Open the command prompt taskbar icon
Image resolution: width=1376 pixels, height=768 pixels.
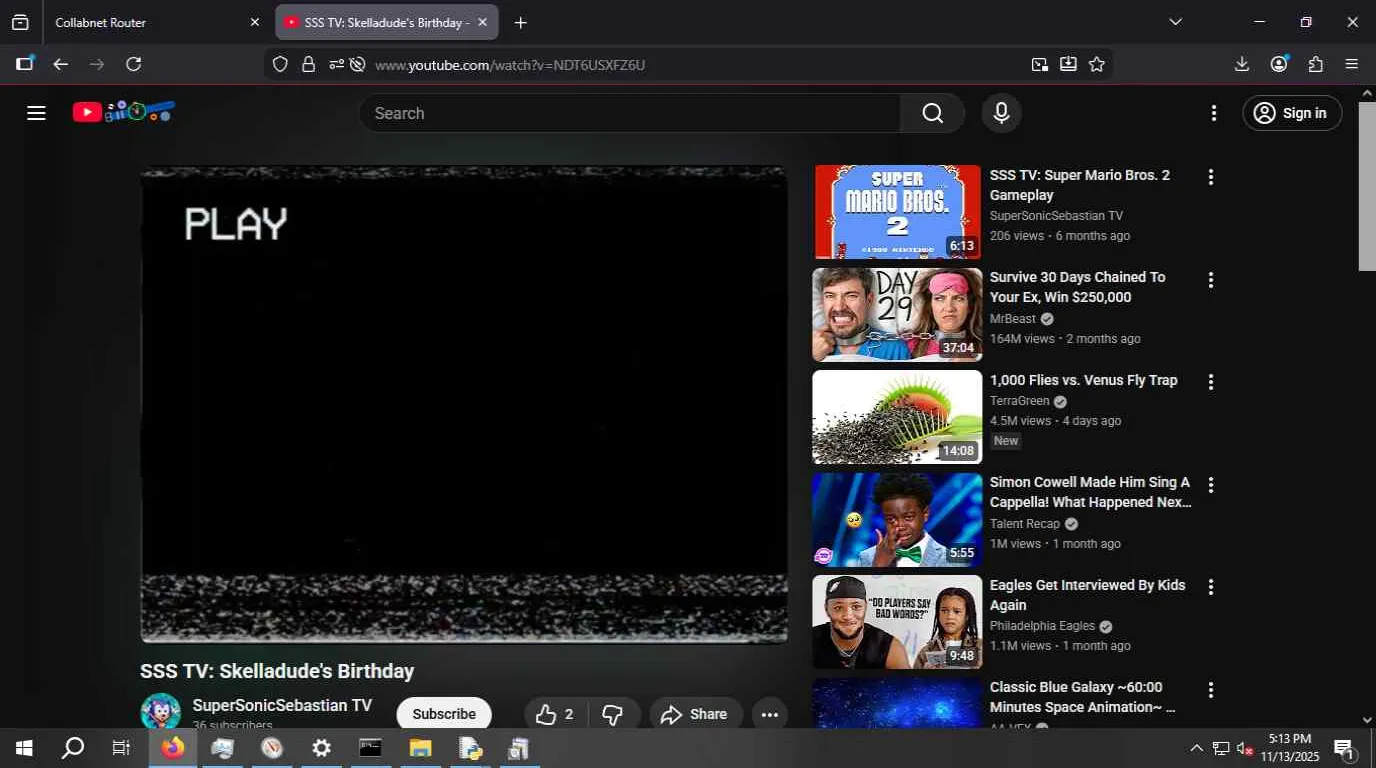pyautogui.click(x=370, y=748)
